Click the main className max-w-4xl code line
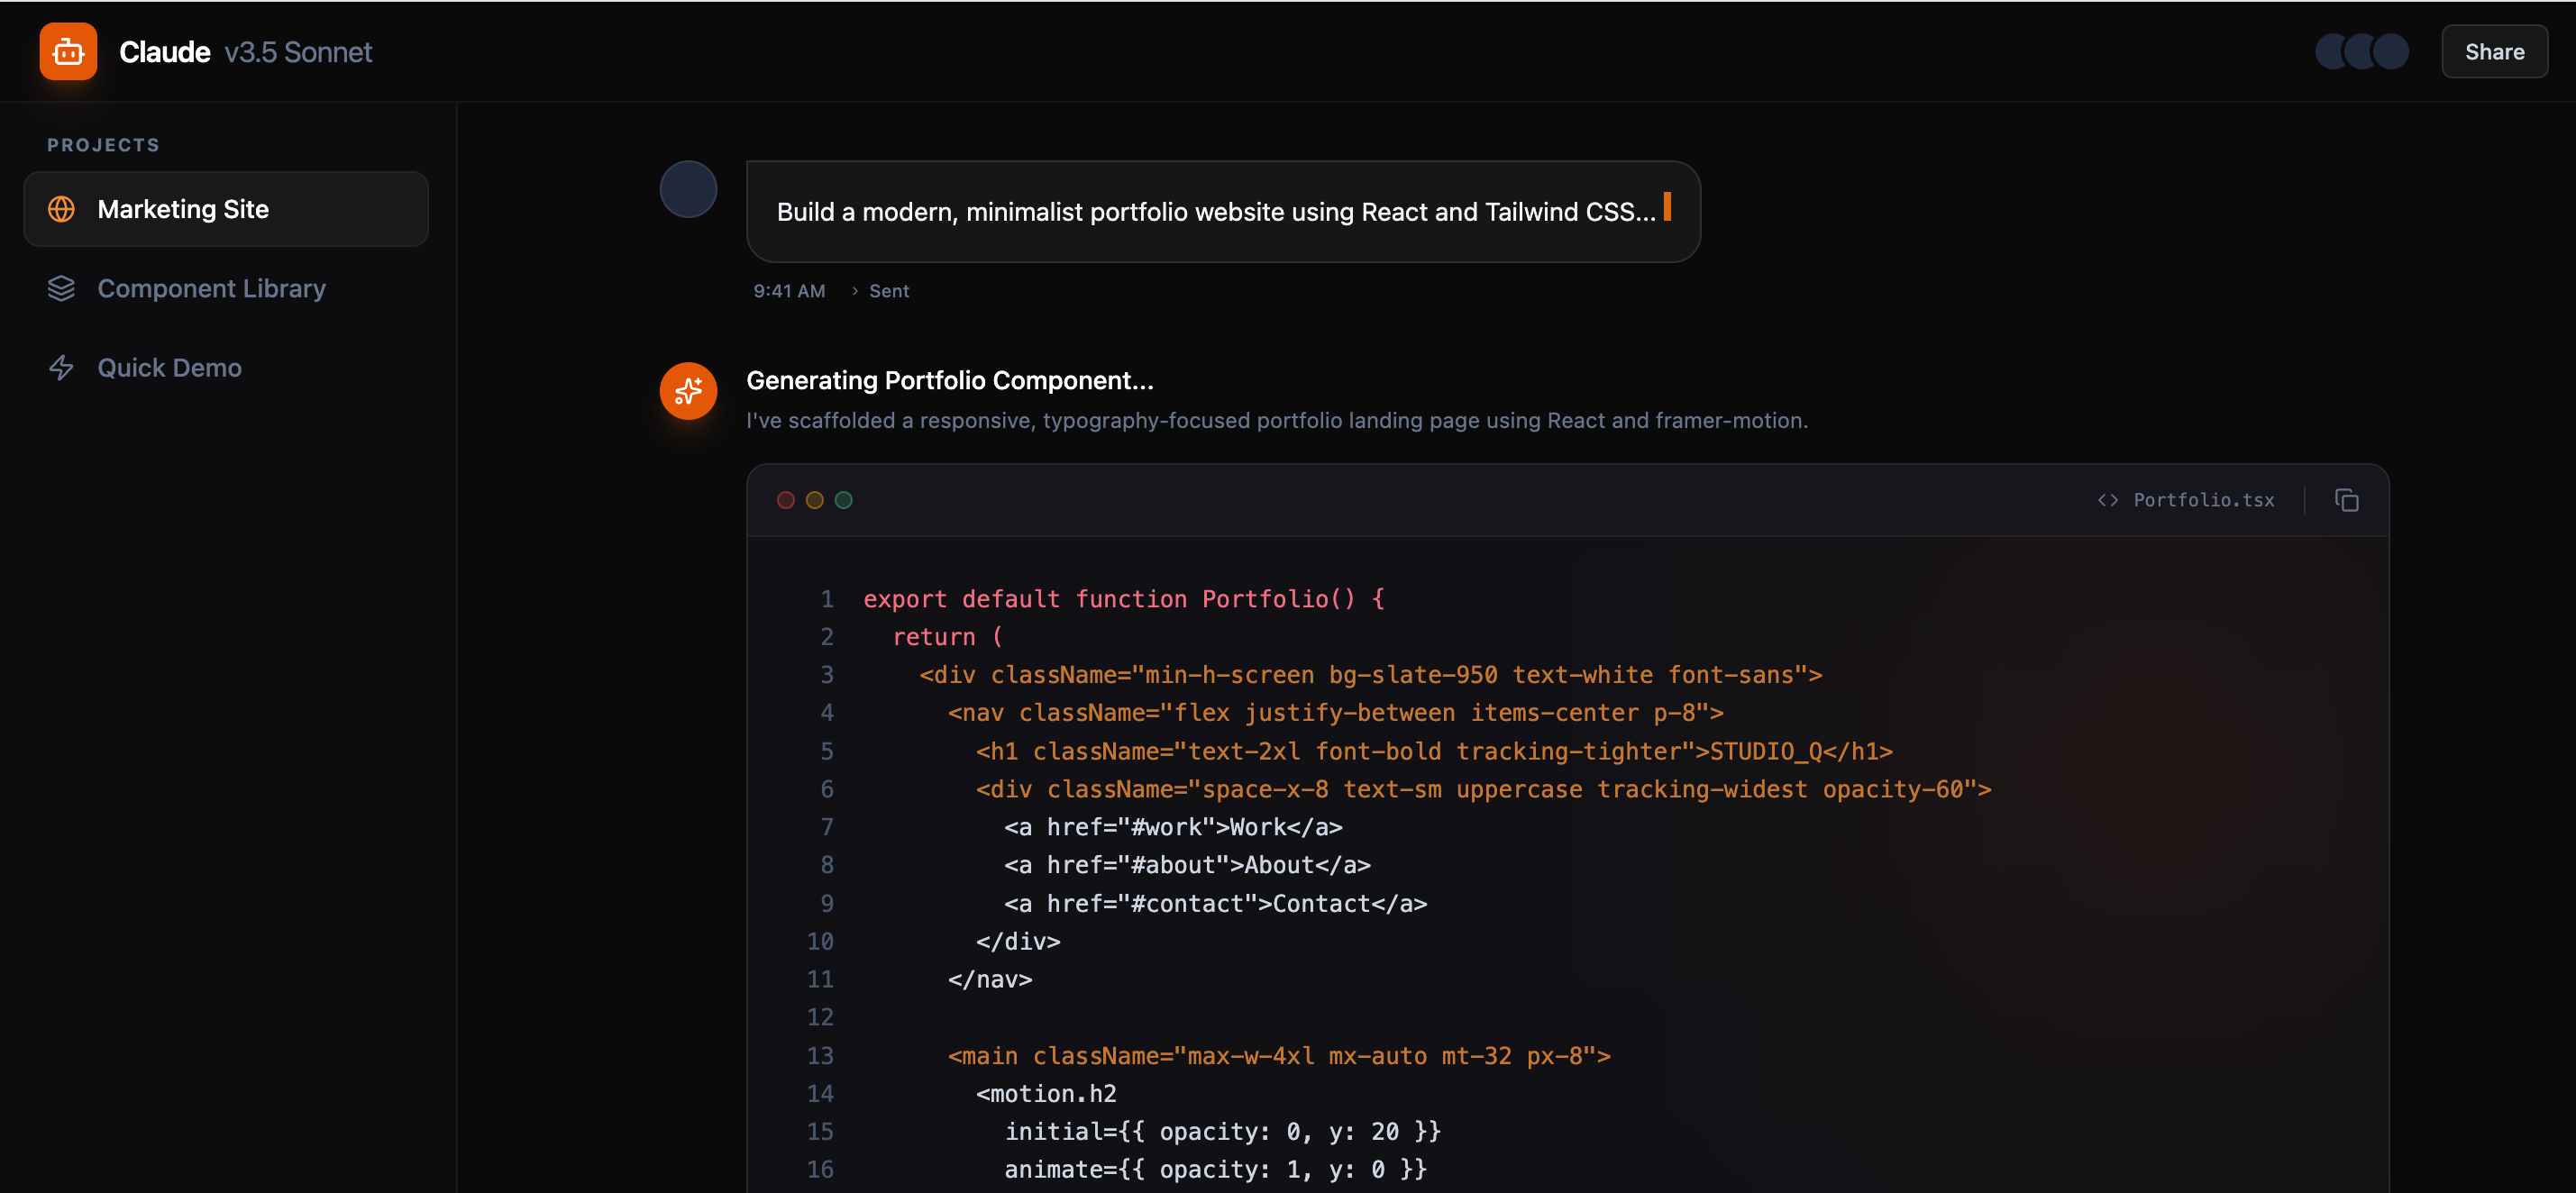Screen dimensions: 2576x1193 coord(1278,1055)
